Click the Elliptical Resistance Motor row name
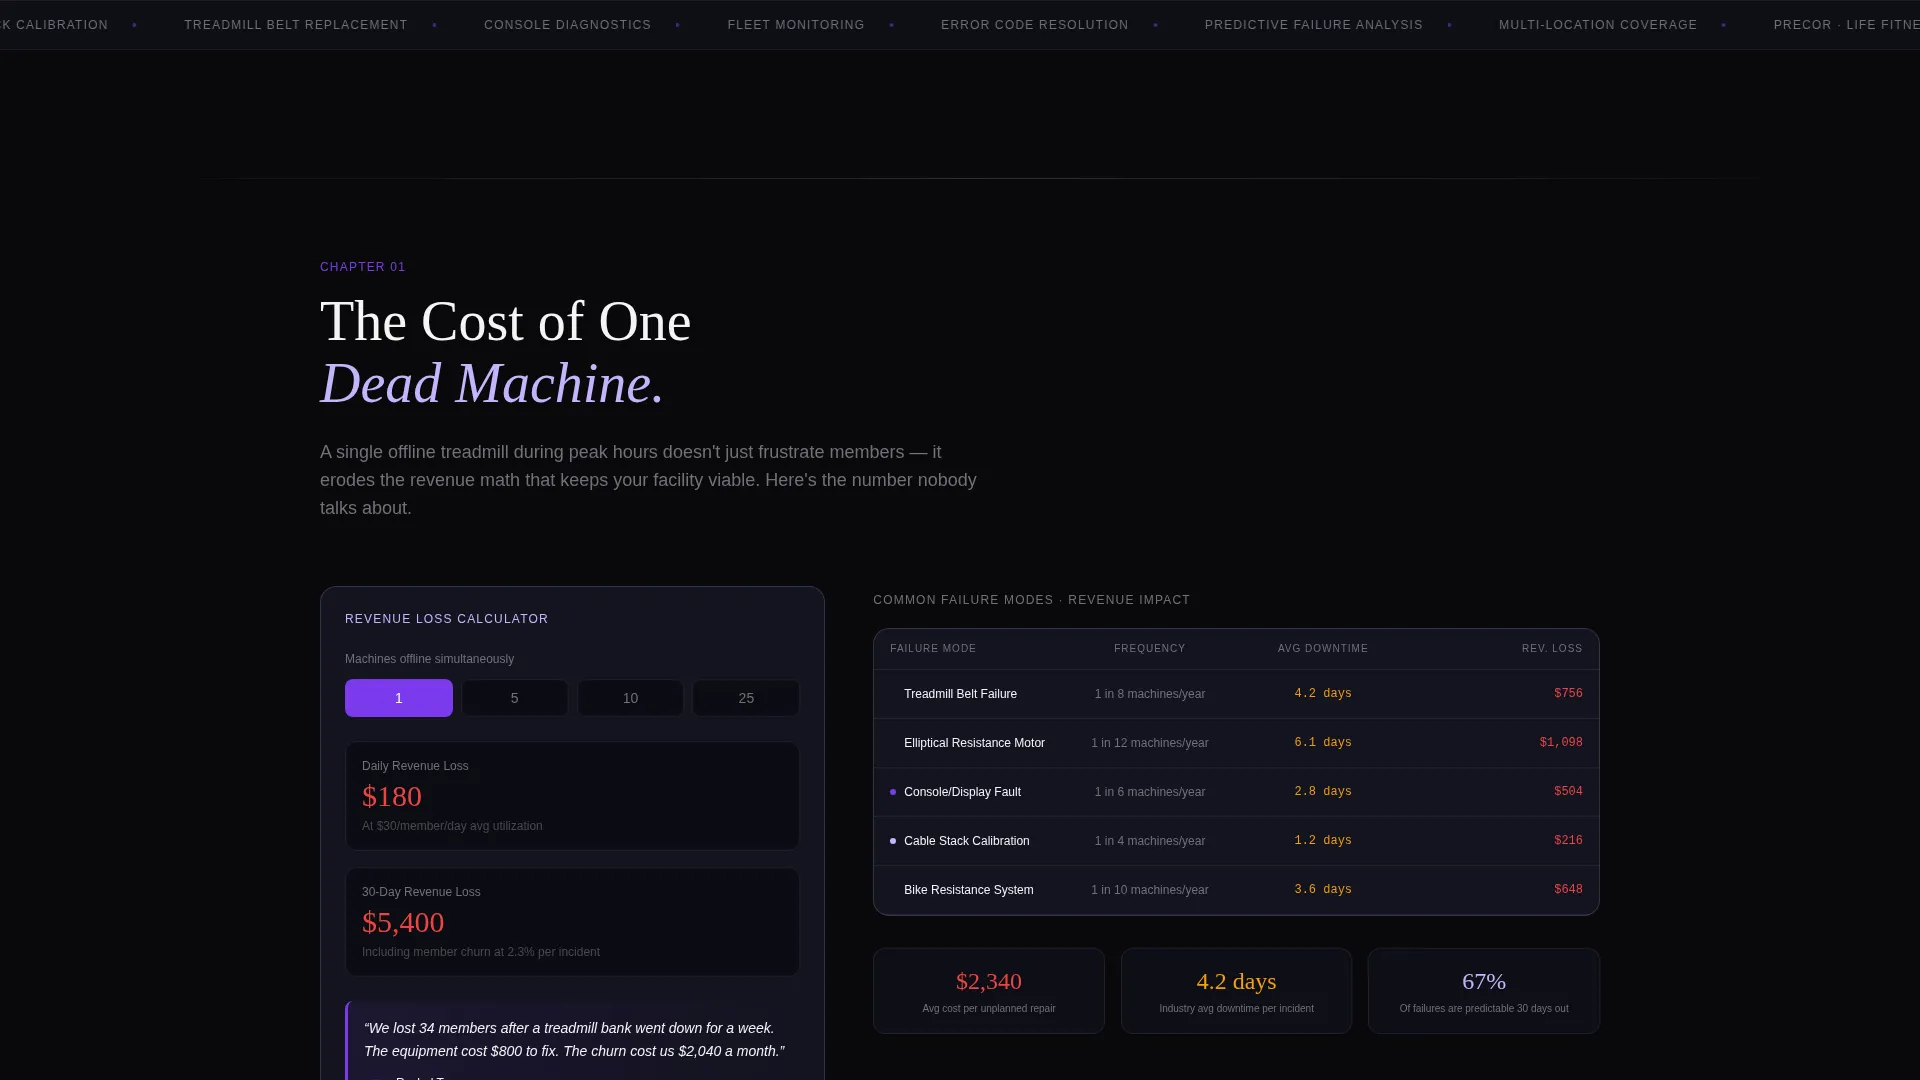This screenshot has height=1080, width=1920. point(974,743)
